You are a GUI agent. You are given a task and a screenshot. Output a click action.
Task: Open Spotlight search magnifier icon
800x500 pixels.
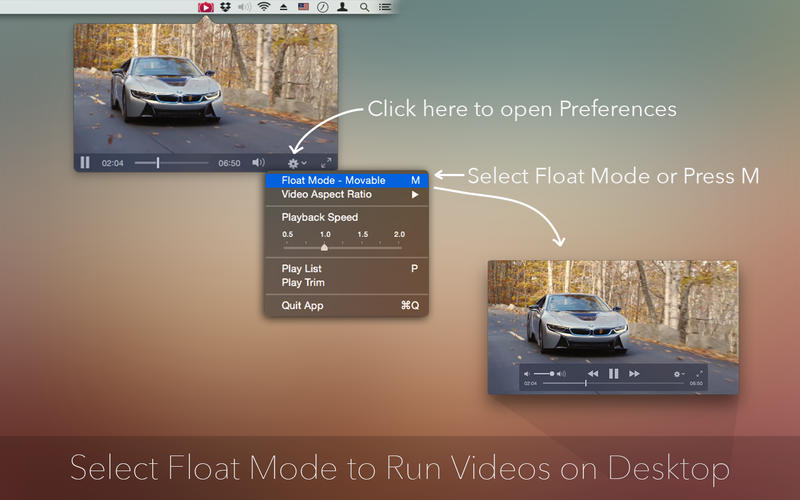(x=364, y=7)
